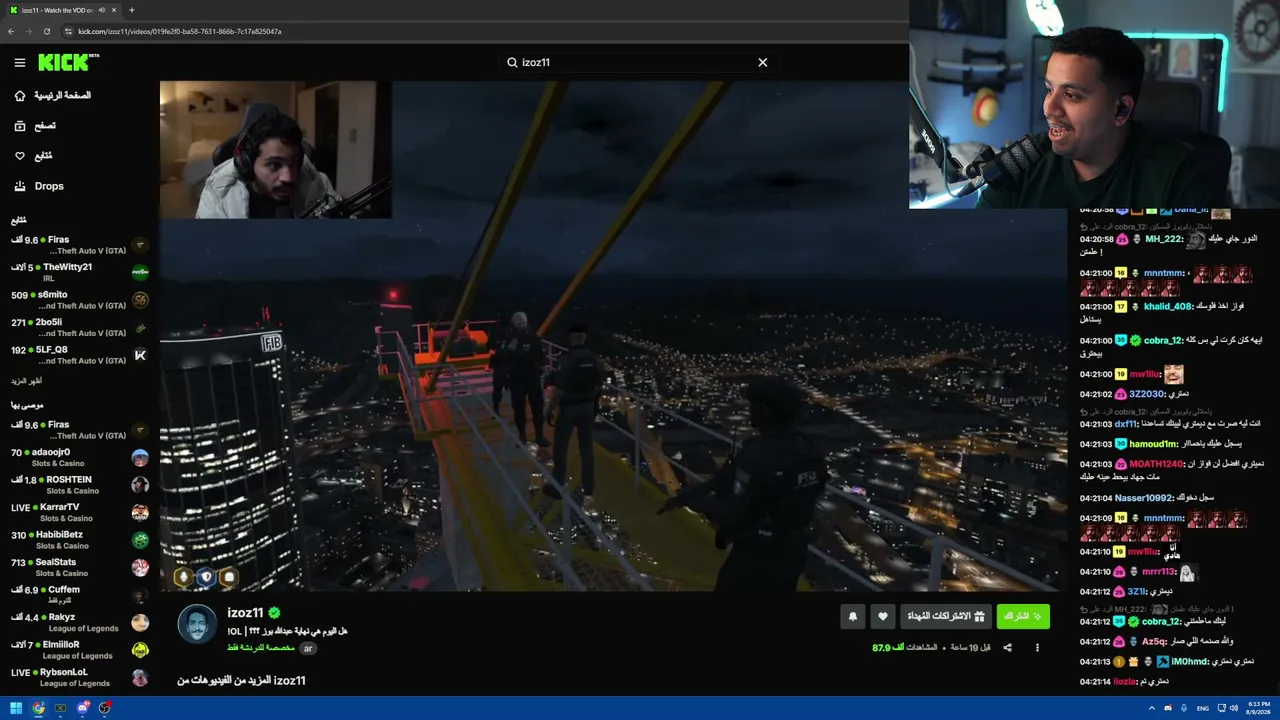This screenshot has width=1280, height=720.
Task: Click the green Subscribe button
Action: [1023, 616]
